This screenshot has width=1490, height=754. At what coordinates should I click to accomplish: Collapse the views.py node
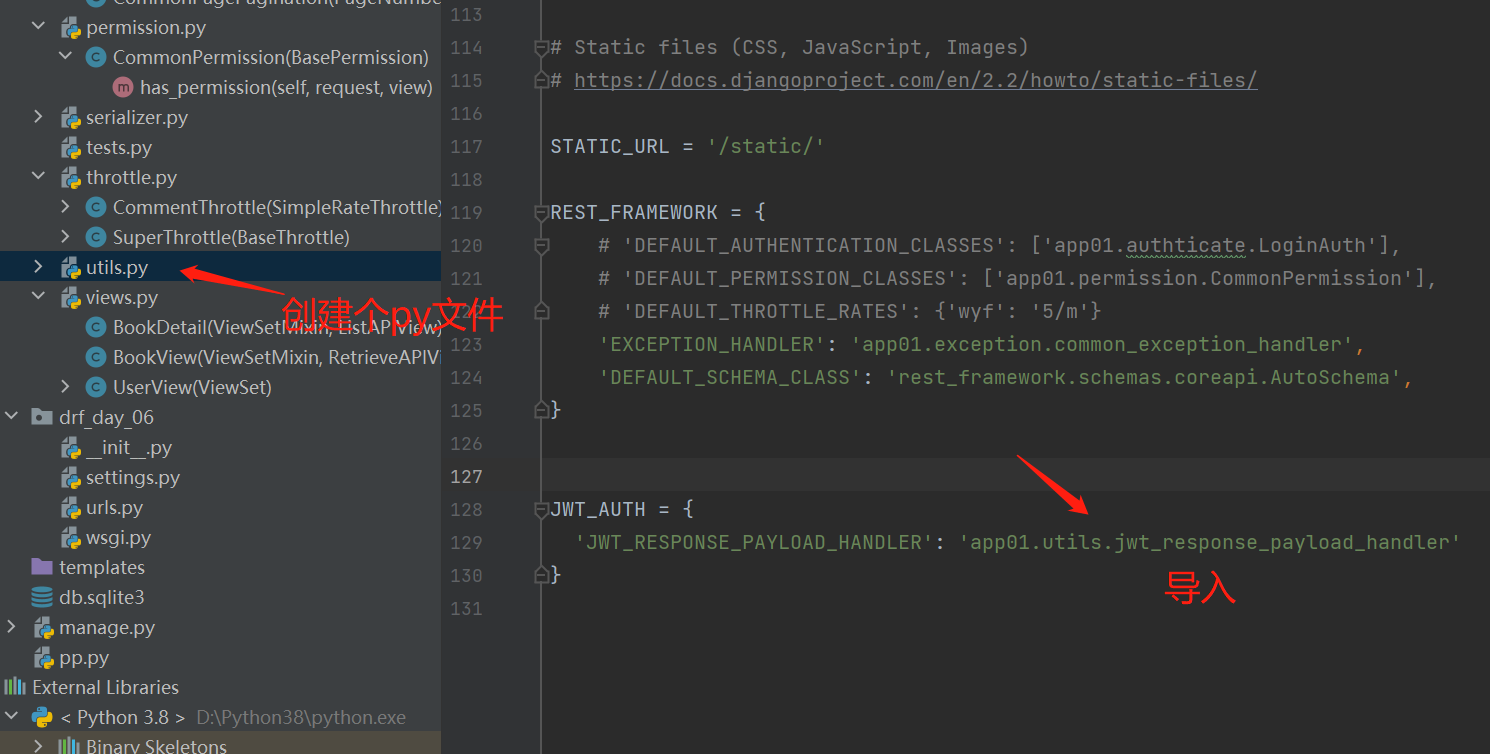tap(39, 297)
